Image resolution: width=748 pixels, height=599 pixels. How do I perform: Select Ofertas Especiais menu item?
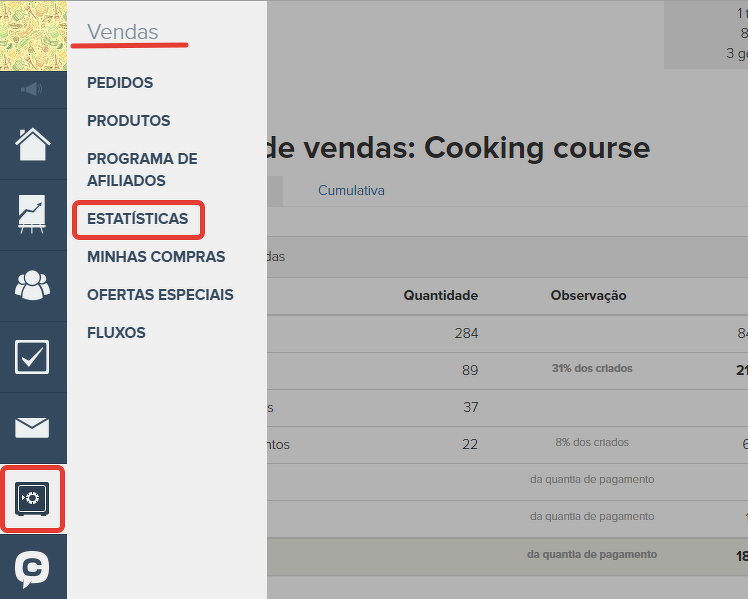(160, 295)
